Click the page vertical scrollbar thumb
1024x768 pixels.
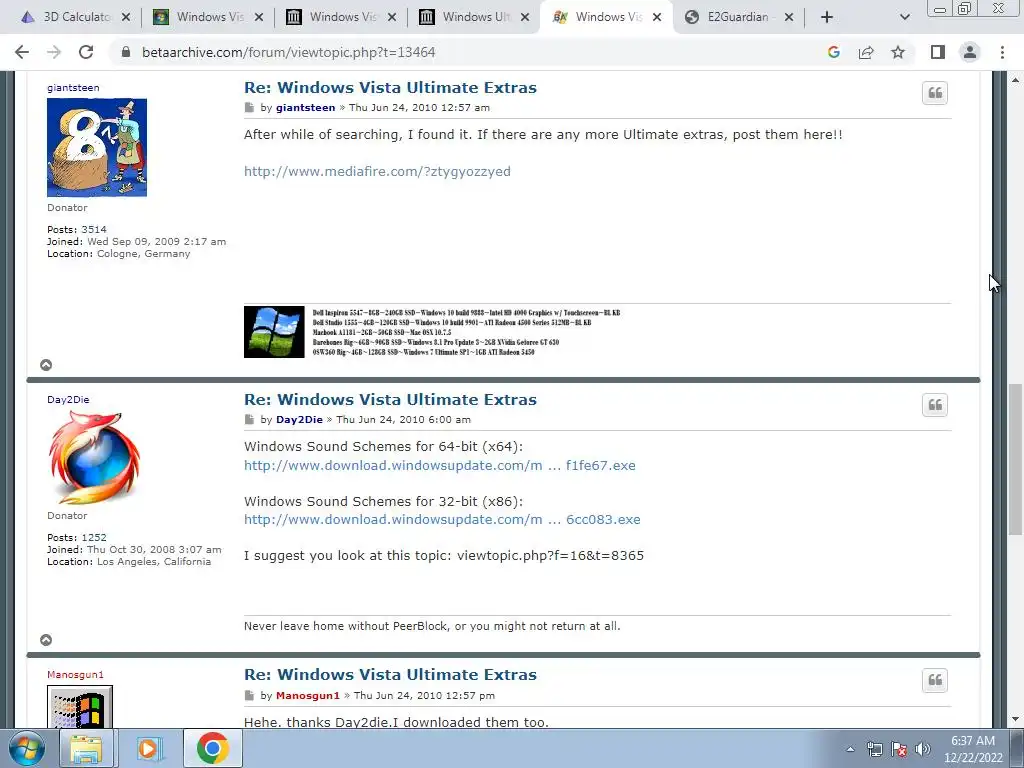pyautogui.click(x=1015, y=460)
